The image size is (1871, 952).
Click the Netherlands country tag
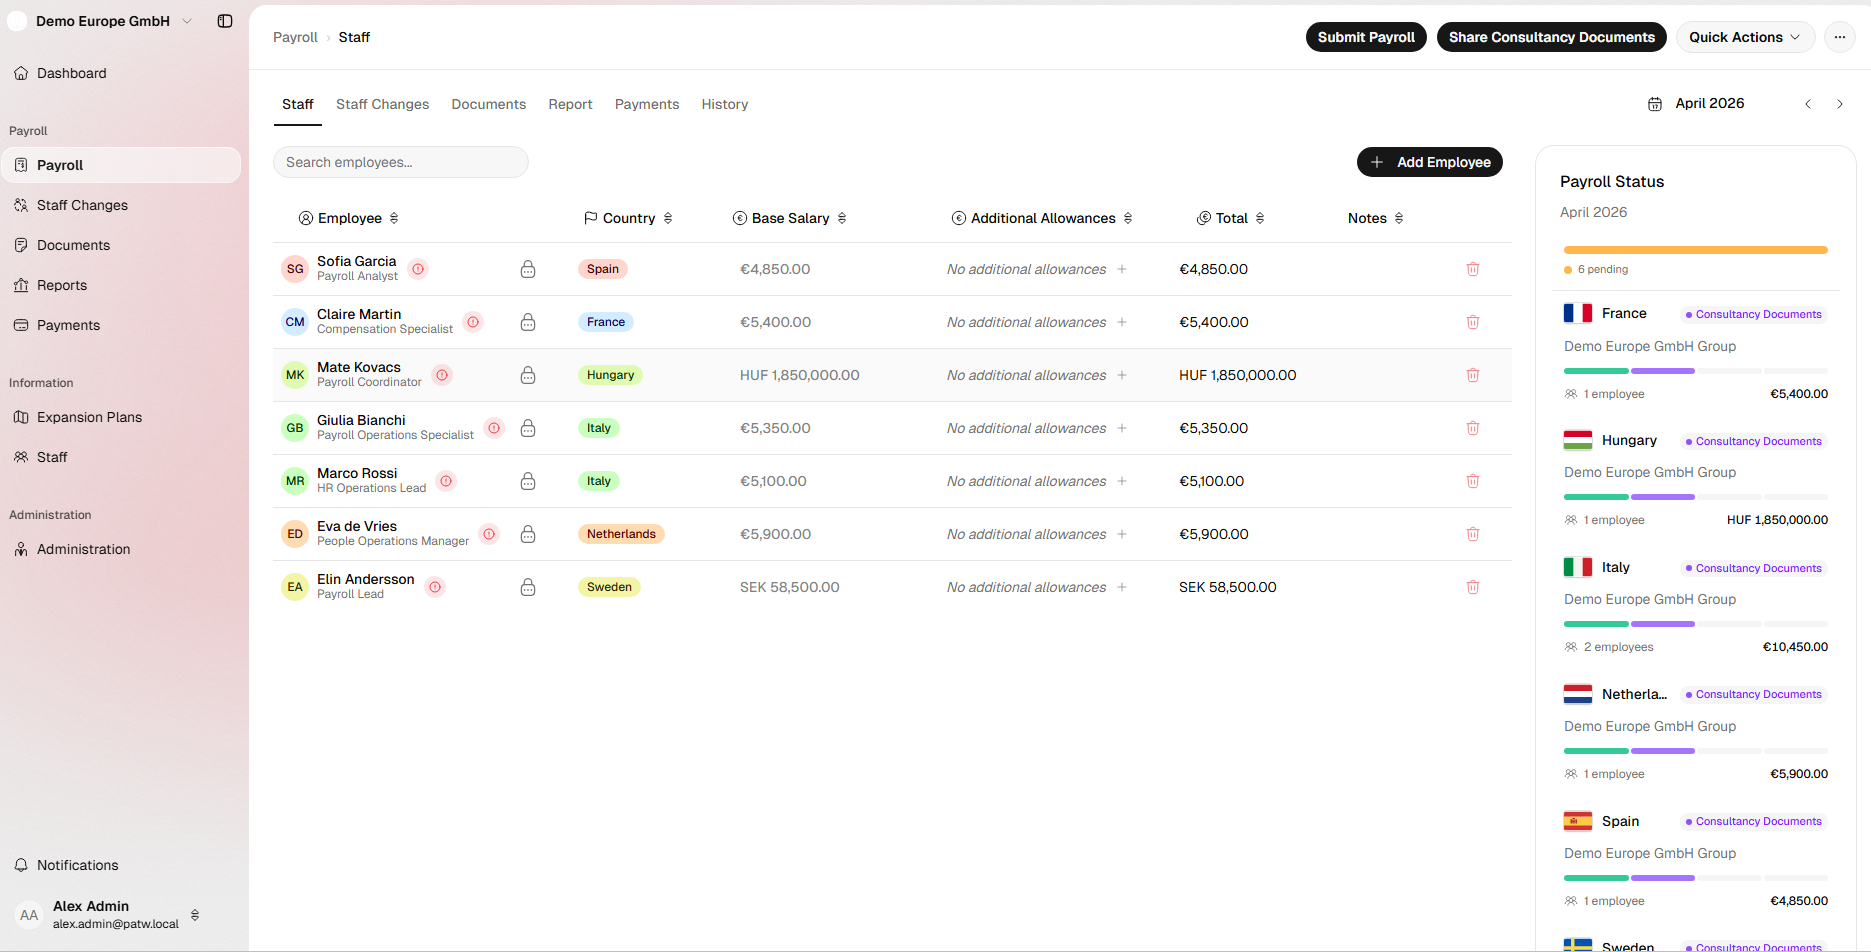tap(621, 534)
